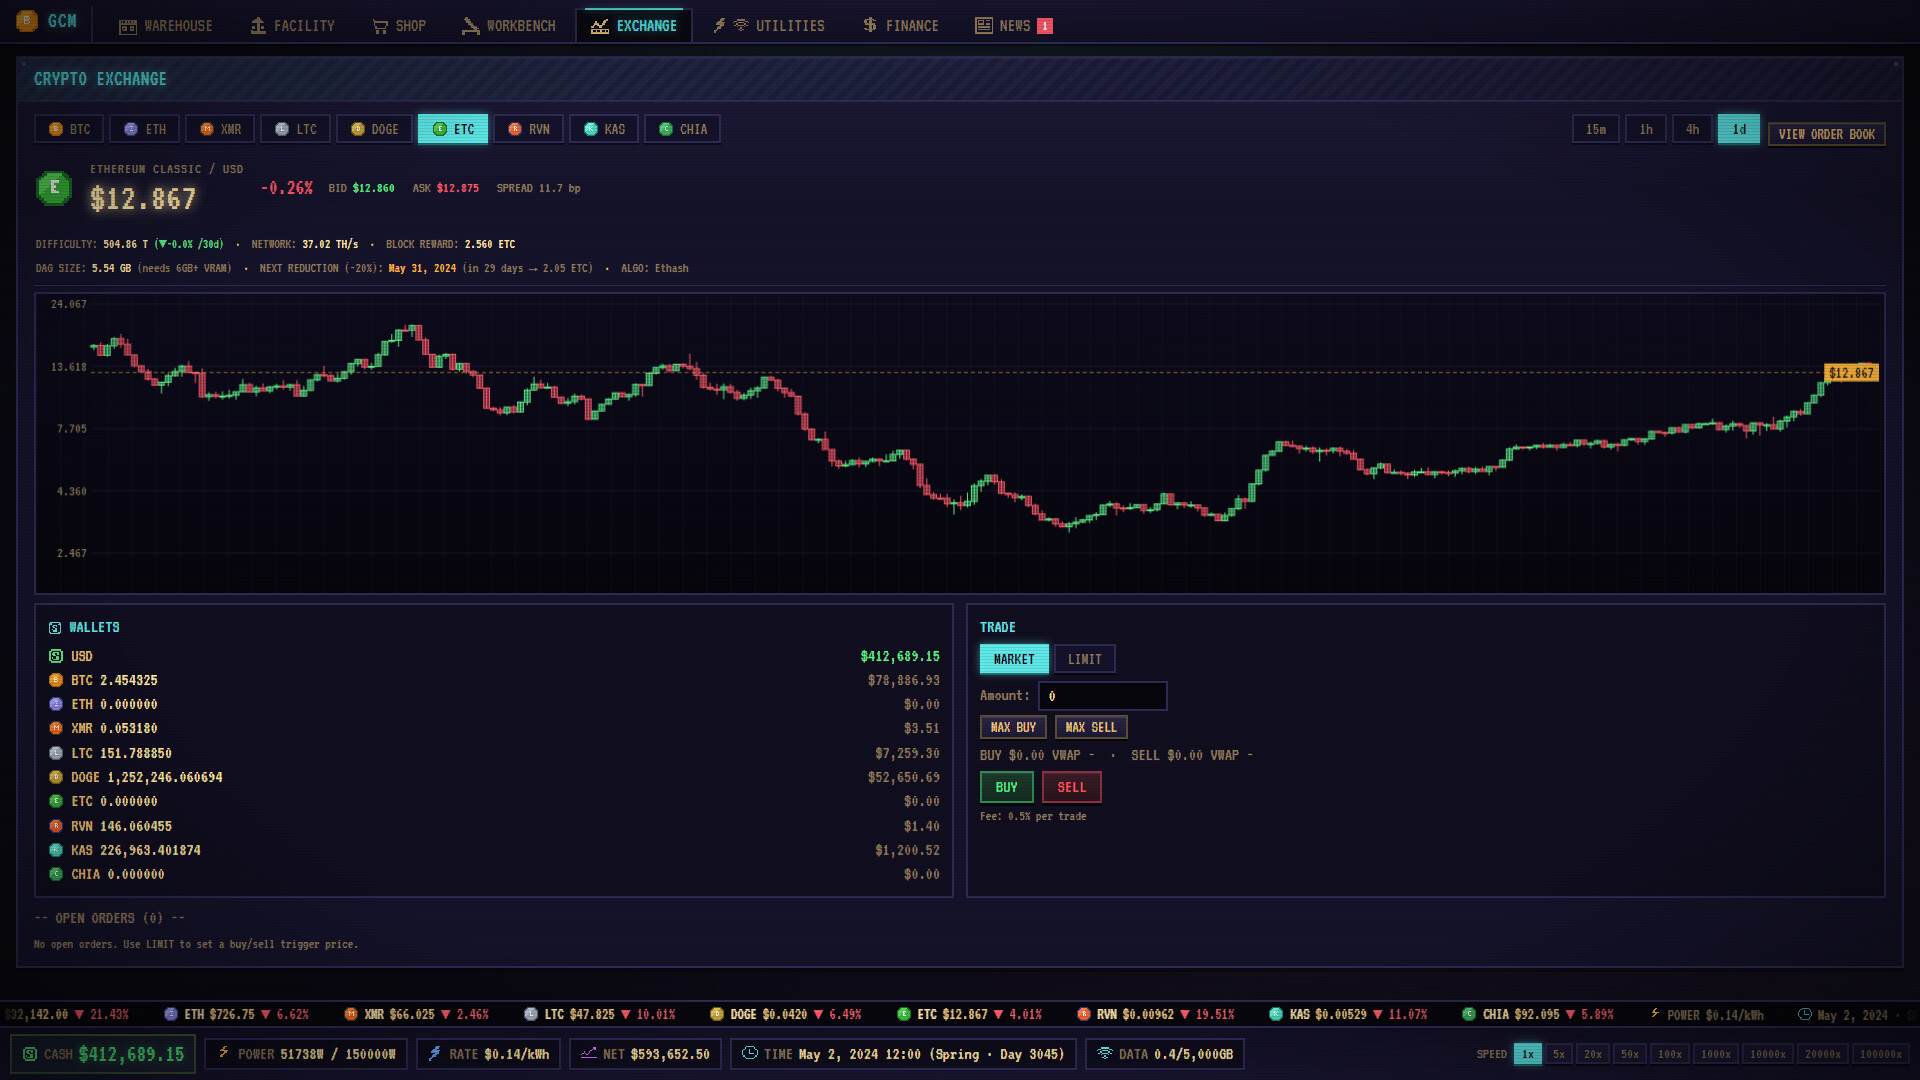Select MARKET order type

[x=1014, y=659]
